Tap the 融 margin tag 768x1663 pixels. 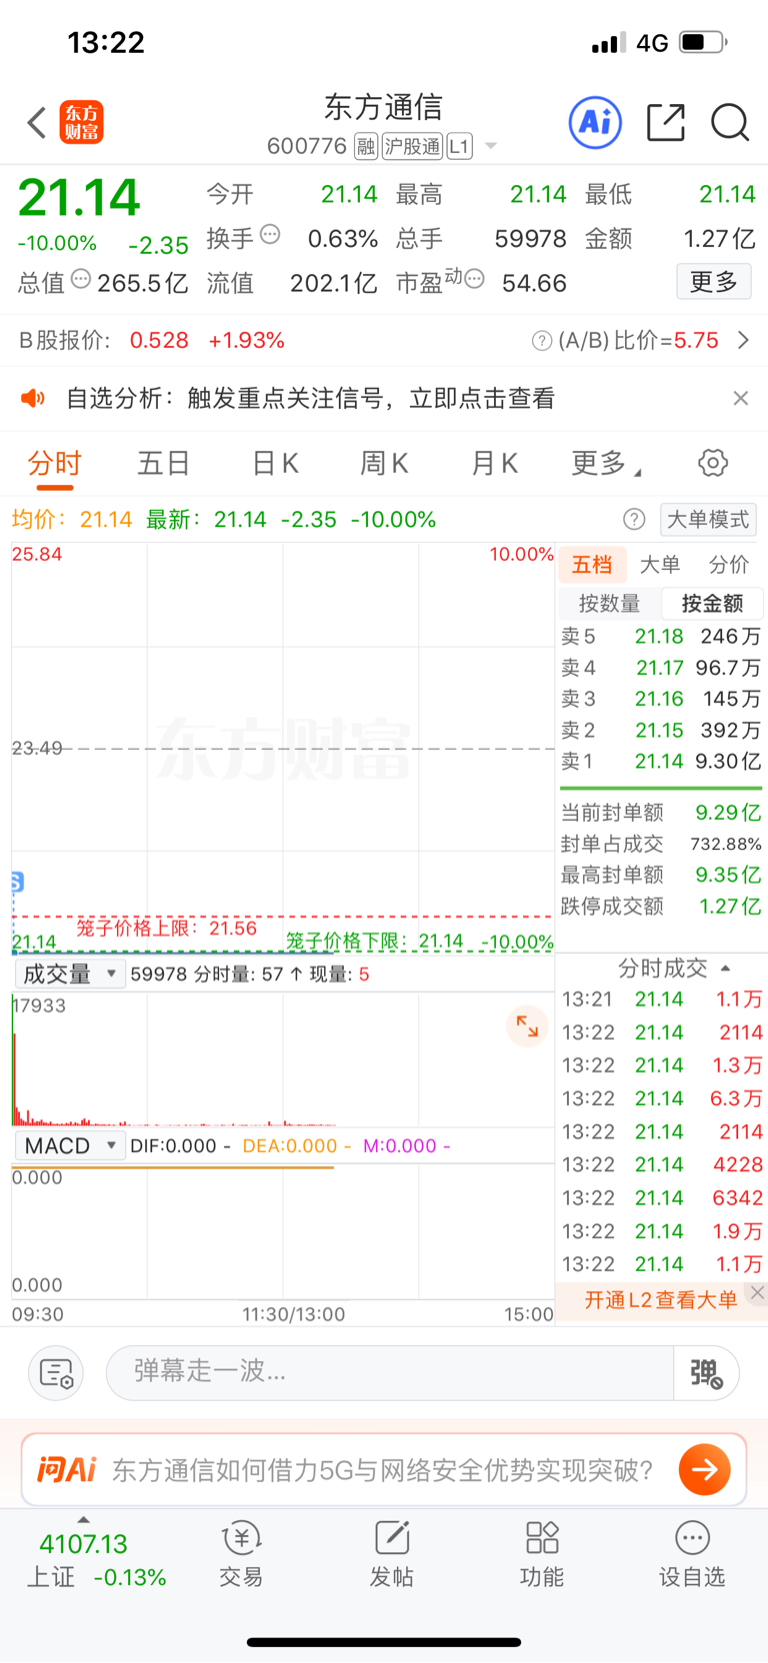click(x=366, y=147)
